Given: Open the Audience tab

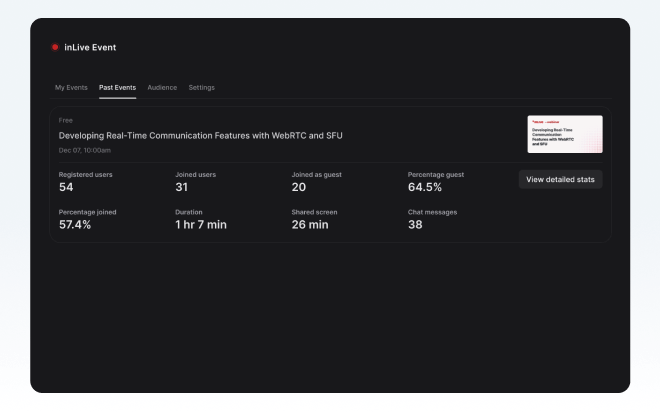Looking at the screenshot, I should 162,88.
